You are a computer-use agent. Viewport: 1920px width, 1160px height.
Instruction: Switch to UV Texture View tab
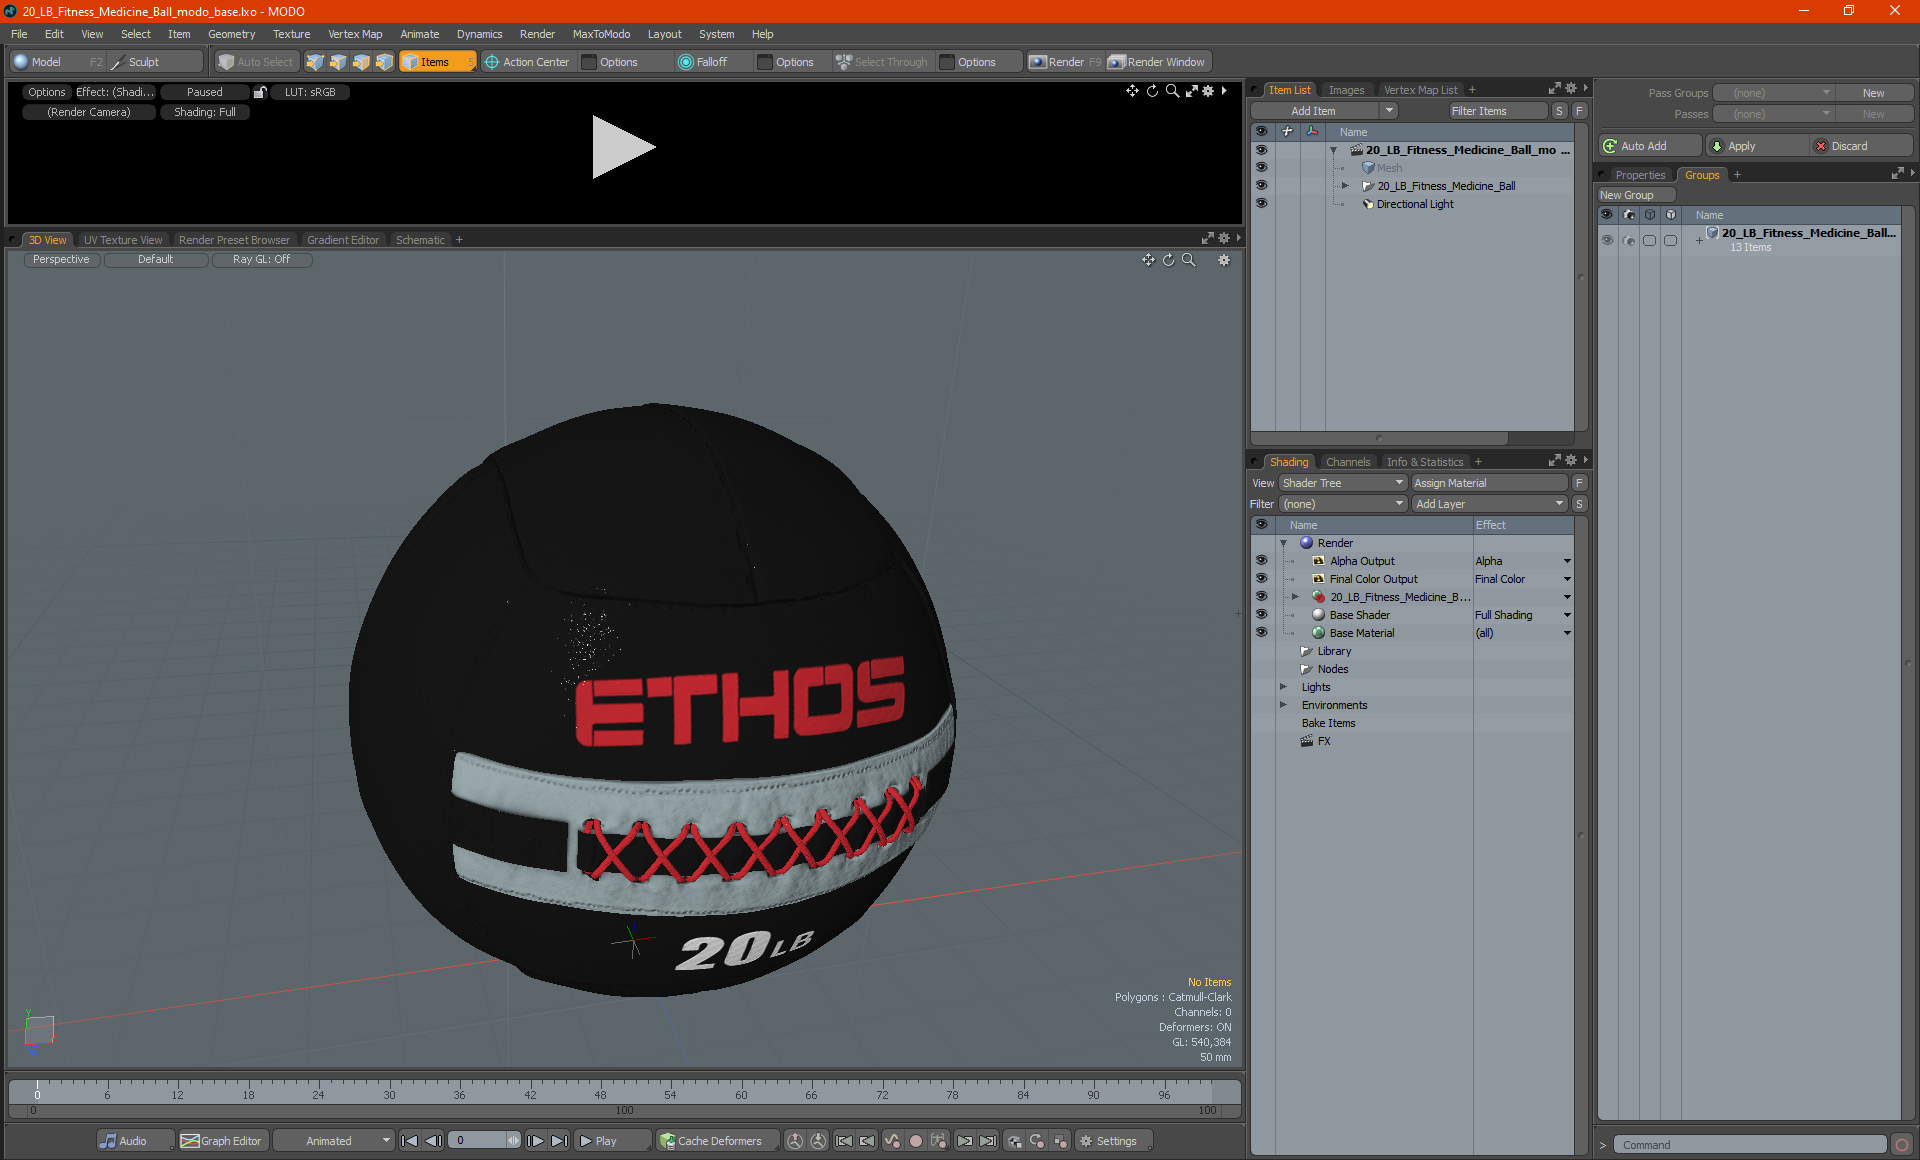122,240
